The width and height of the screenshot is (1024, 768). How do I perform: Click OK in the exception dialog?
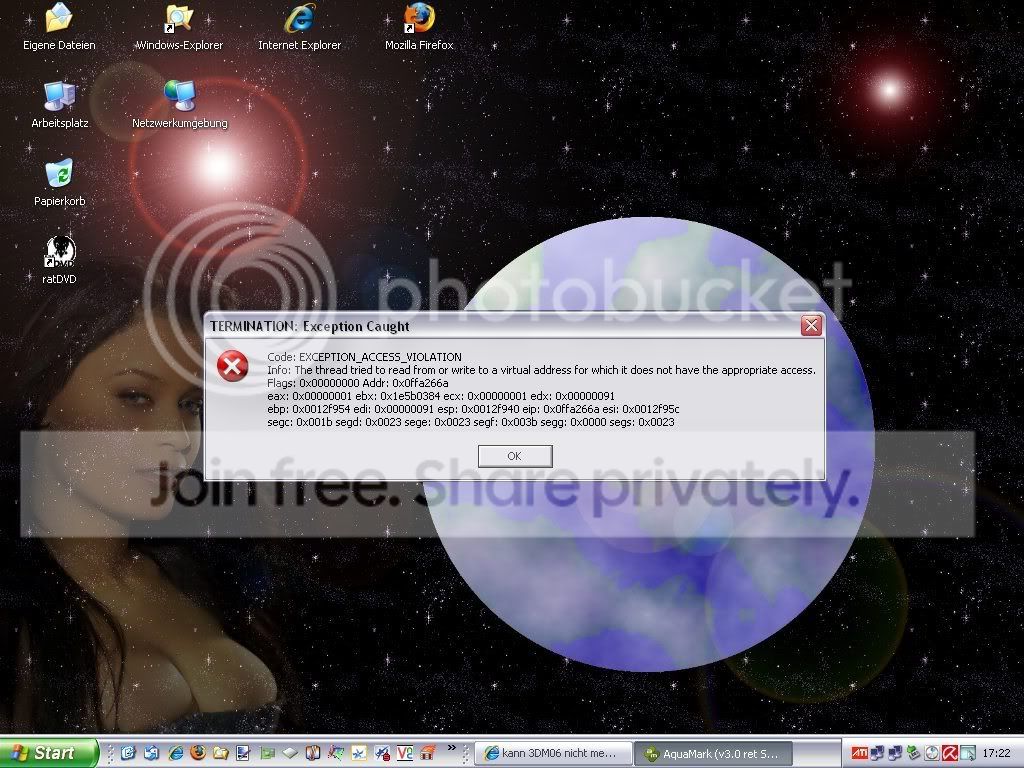(514, 455)
